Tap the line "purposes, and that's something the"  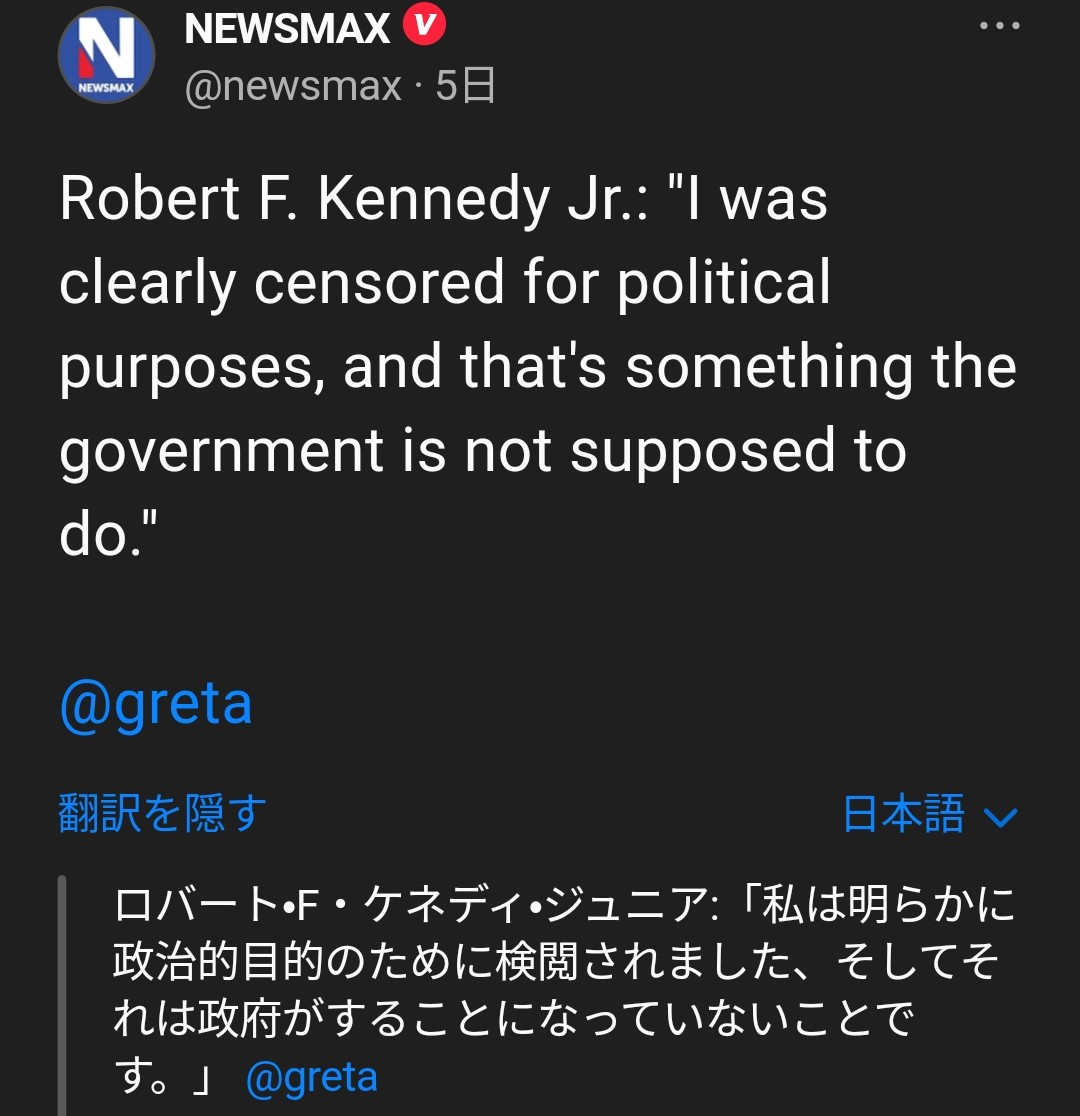tap(538, 367)
